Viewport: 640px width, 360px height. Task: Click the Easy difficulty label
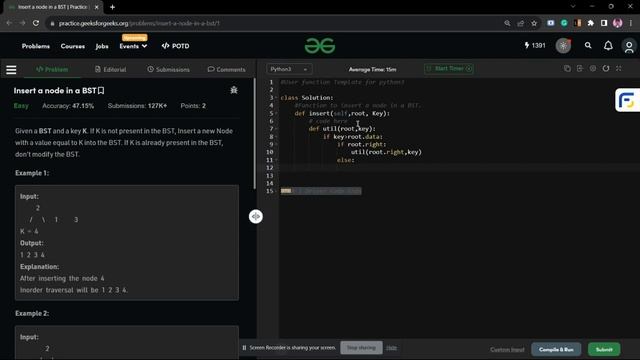[x=21, y=106]
